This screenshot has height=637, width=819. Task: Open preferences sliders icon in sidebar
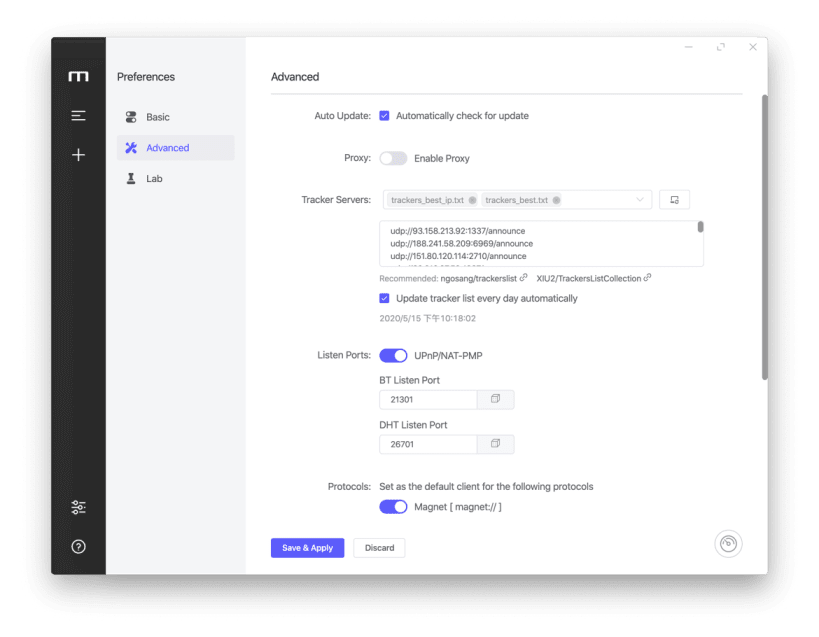click(78, 507)
